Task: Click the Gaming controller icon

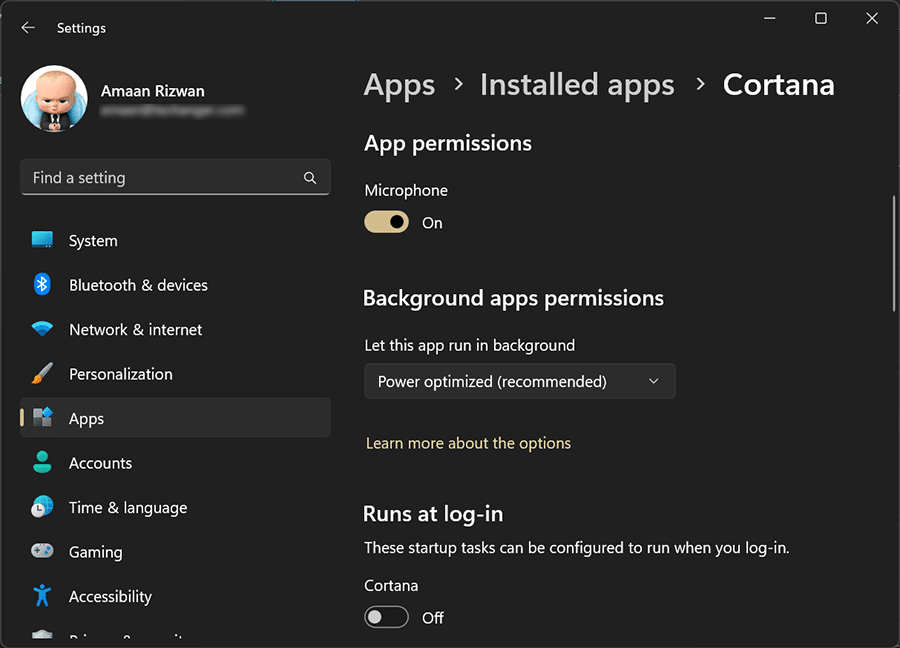Action: (x=42, y=551)
